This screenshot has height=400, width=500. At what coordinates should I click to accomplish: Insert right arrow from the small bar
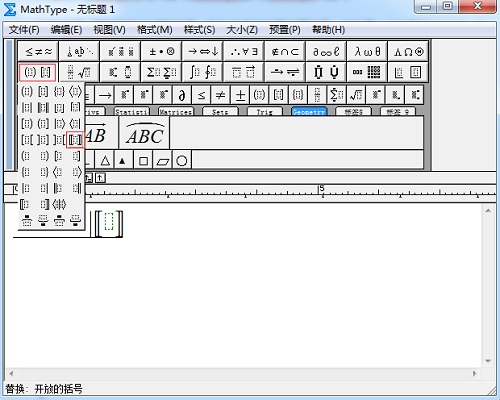(x=105, y=95)
